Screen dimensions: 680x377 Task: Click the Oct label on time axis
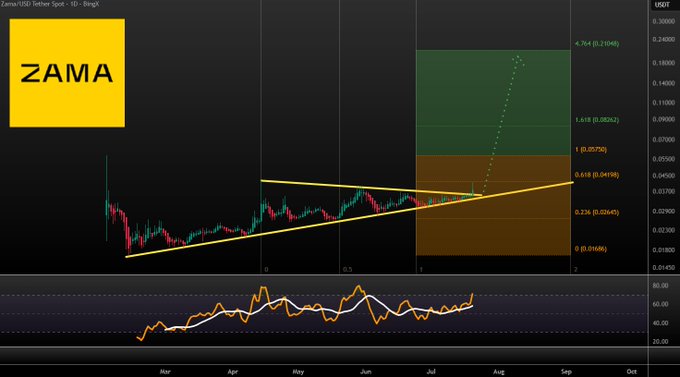pyautogui.click(x=631, y=372)
